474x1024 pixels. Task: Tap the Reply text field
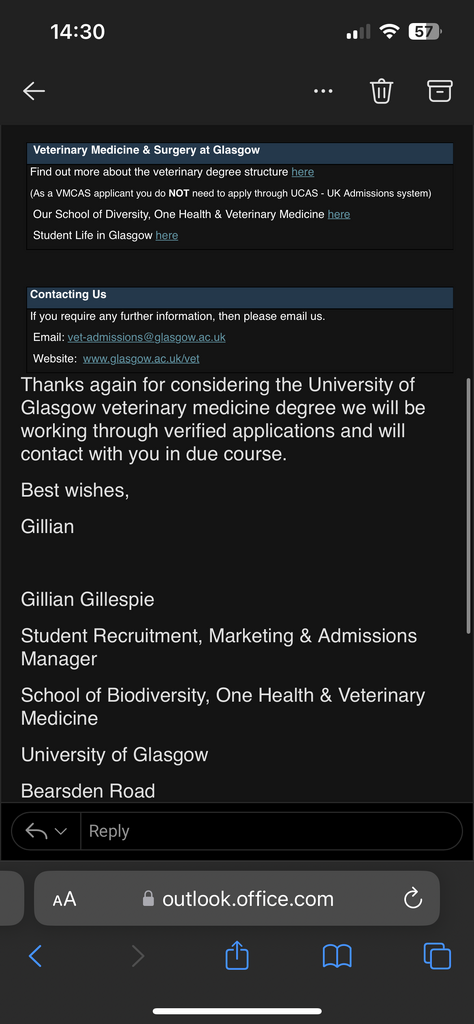pos(271,831)
